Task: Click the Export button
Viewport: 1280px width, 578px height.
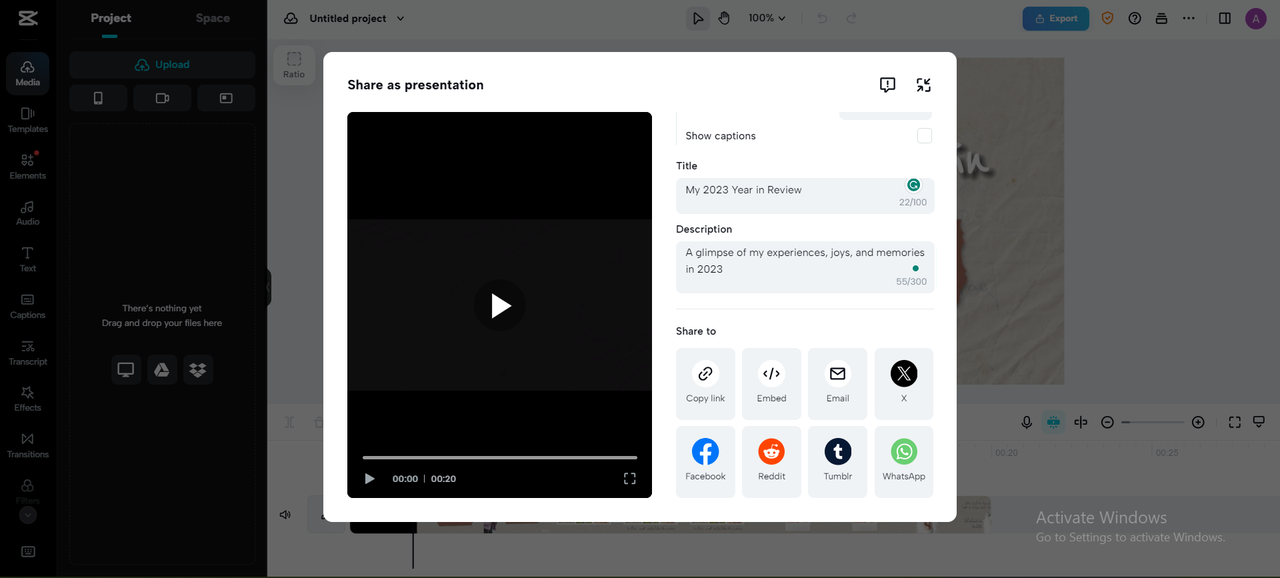Action: click(1056, 18)
